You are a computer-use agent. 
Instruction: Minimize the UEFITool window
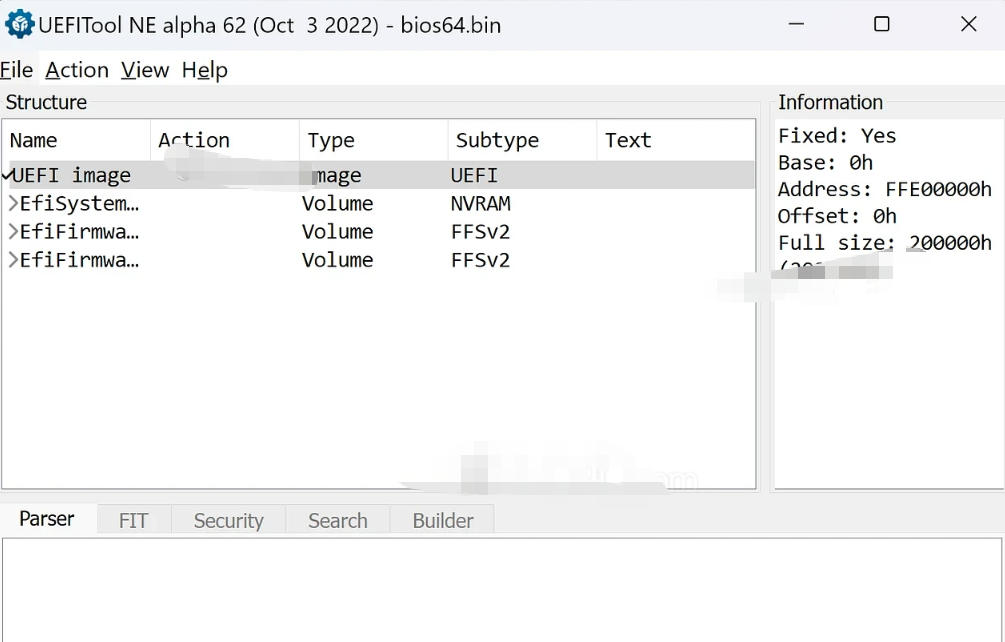(796, 24)
